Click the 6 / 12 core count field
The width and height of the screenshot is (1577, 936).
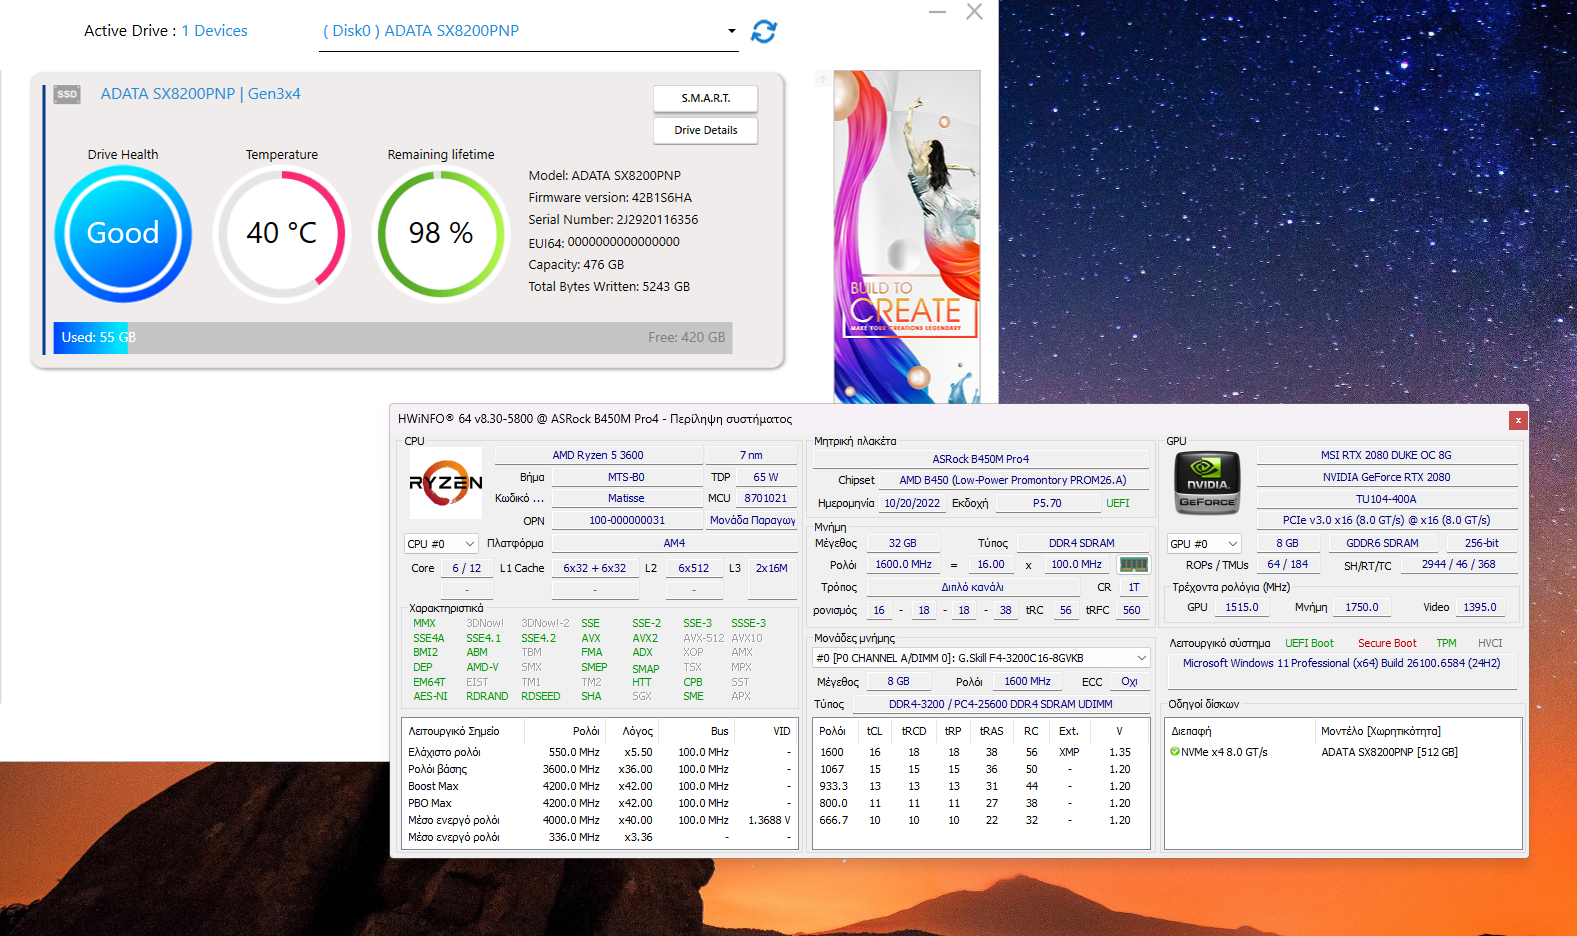(x=466, y=568)
